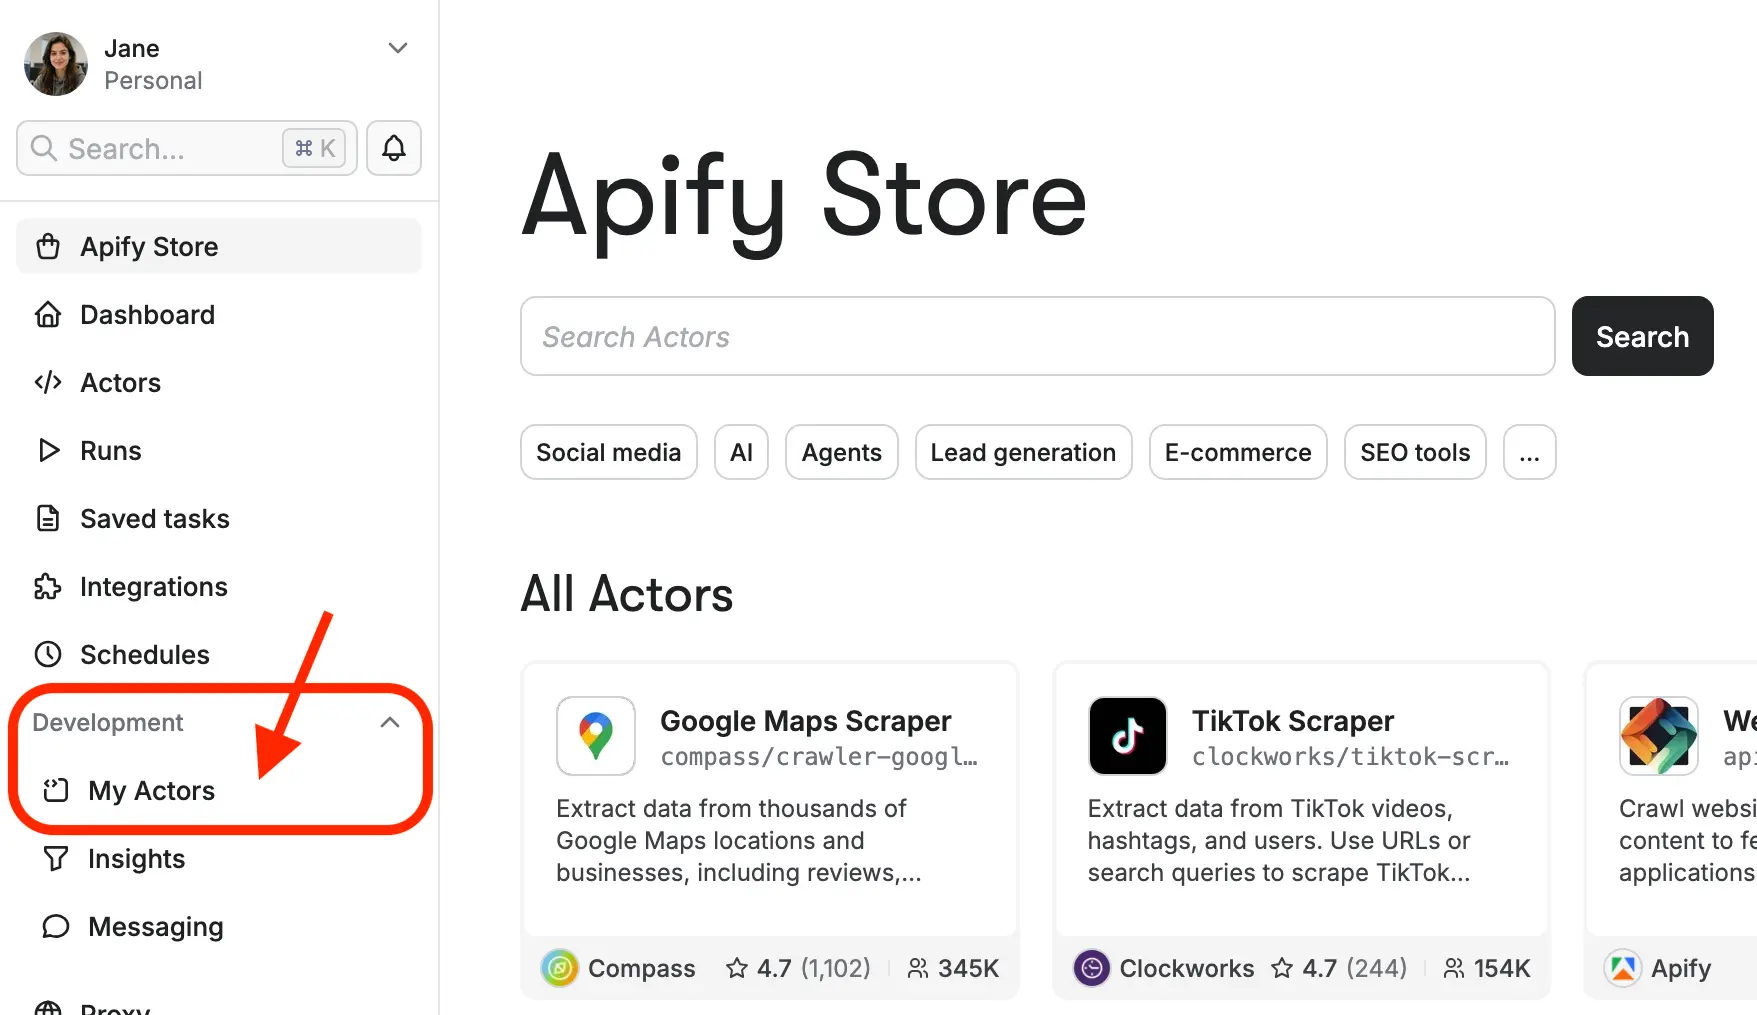Click users icon beside 154K
Screen dimensions: 1757x1015
1454,968
